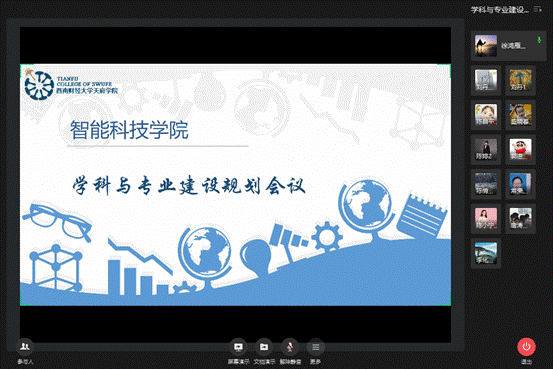The height and width of the screenshot is (369, 553).
Task: Select the participant with group photo avatar
Action: 520,218
